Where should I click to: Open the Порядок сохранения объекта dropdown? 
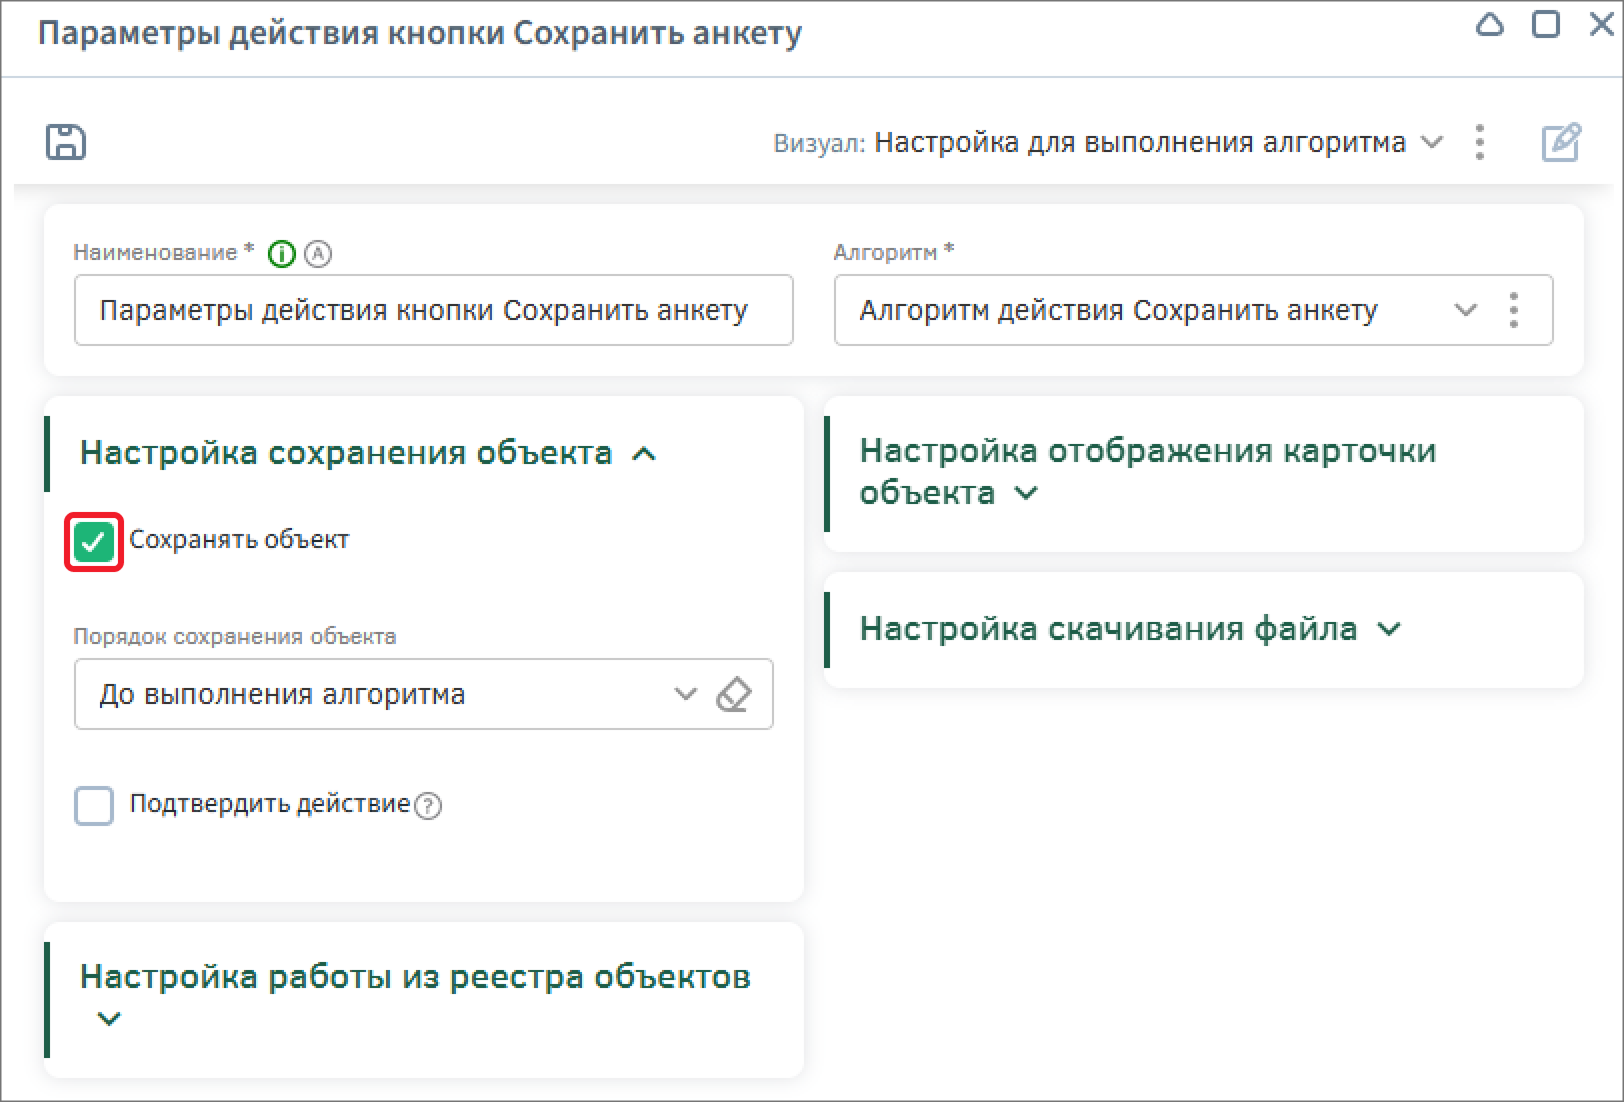click(x=685, y=694)
